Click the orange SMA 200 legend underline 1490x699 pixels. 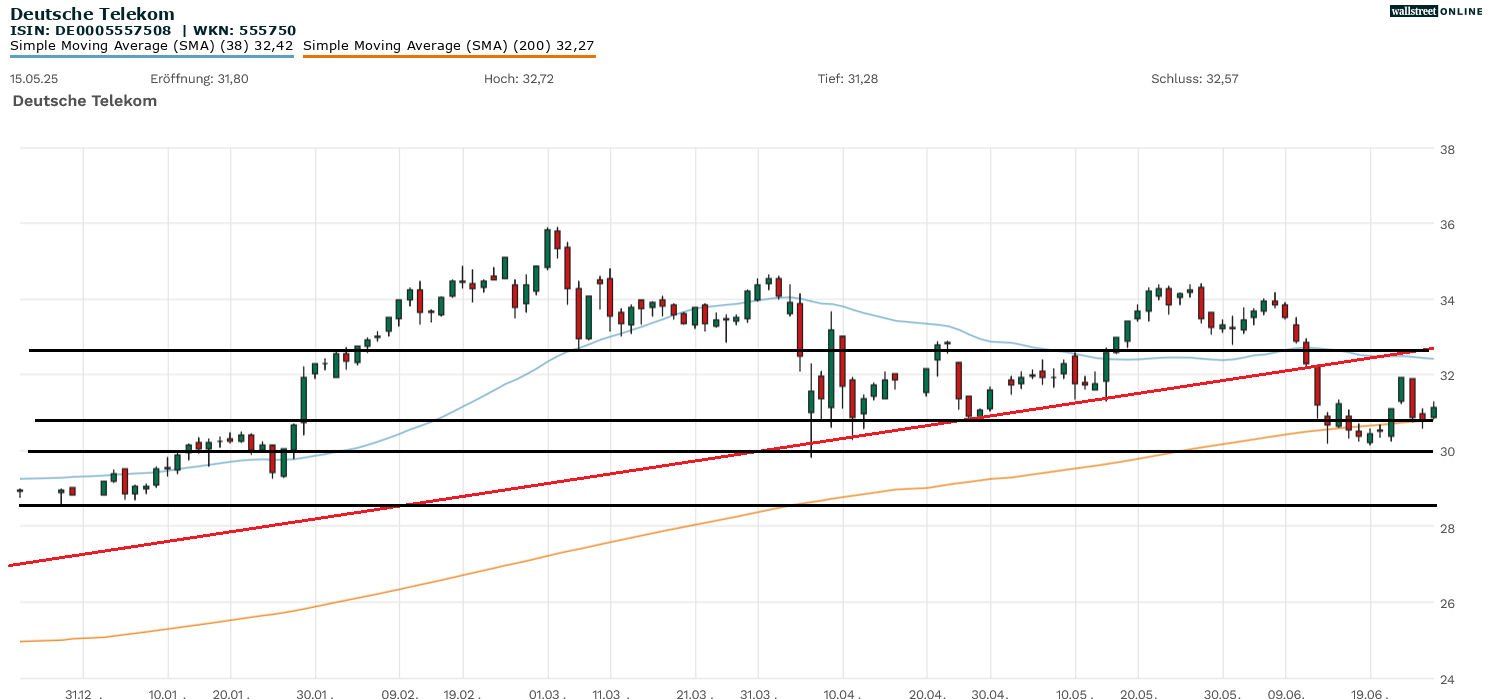point(448,56)
